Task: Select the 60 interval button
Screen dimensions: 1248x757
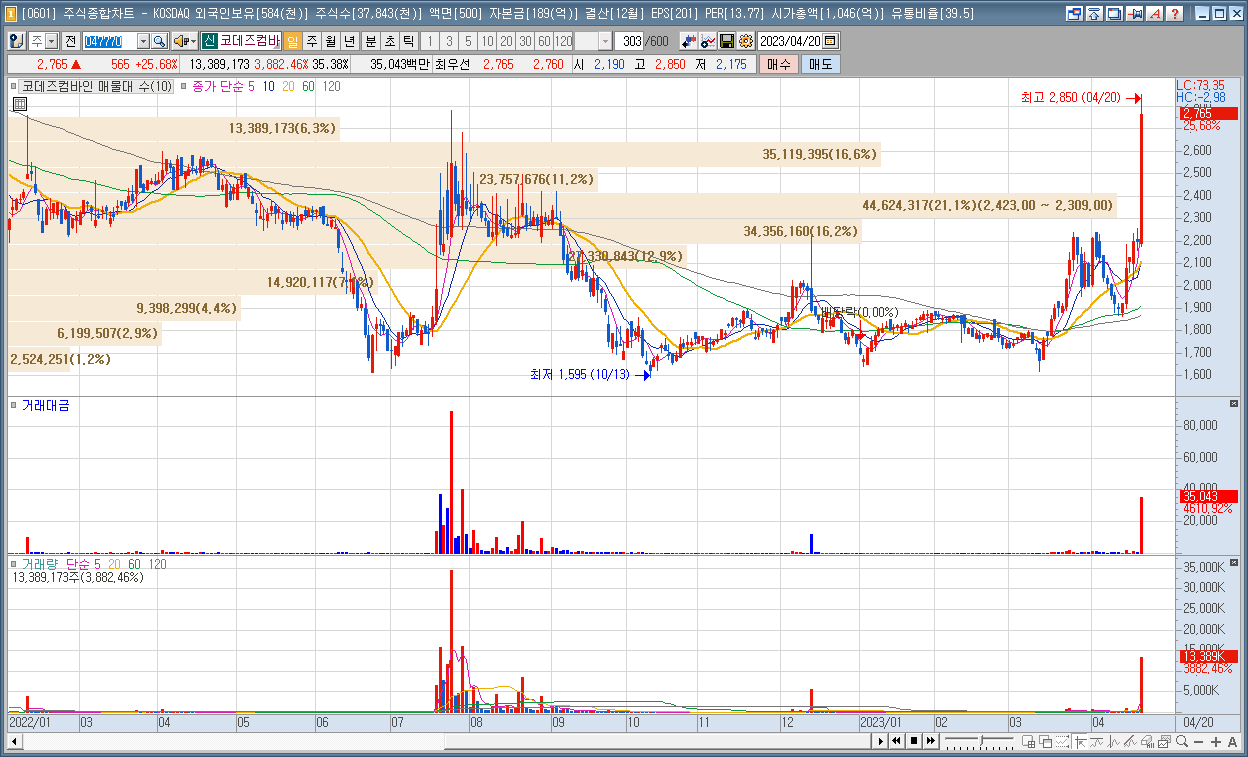Action: coord(543,41)
